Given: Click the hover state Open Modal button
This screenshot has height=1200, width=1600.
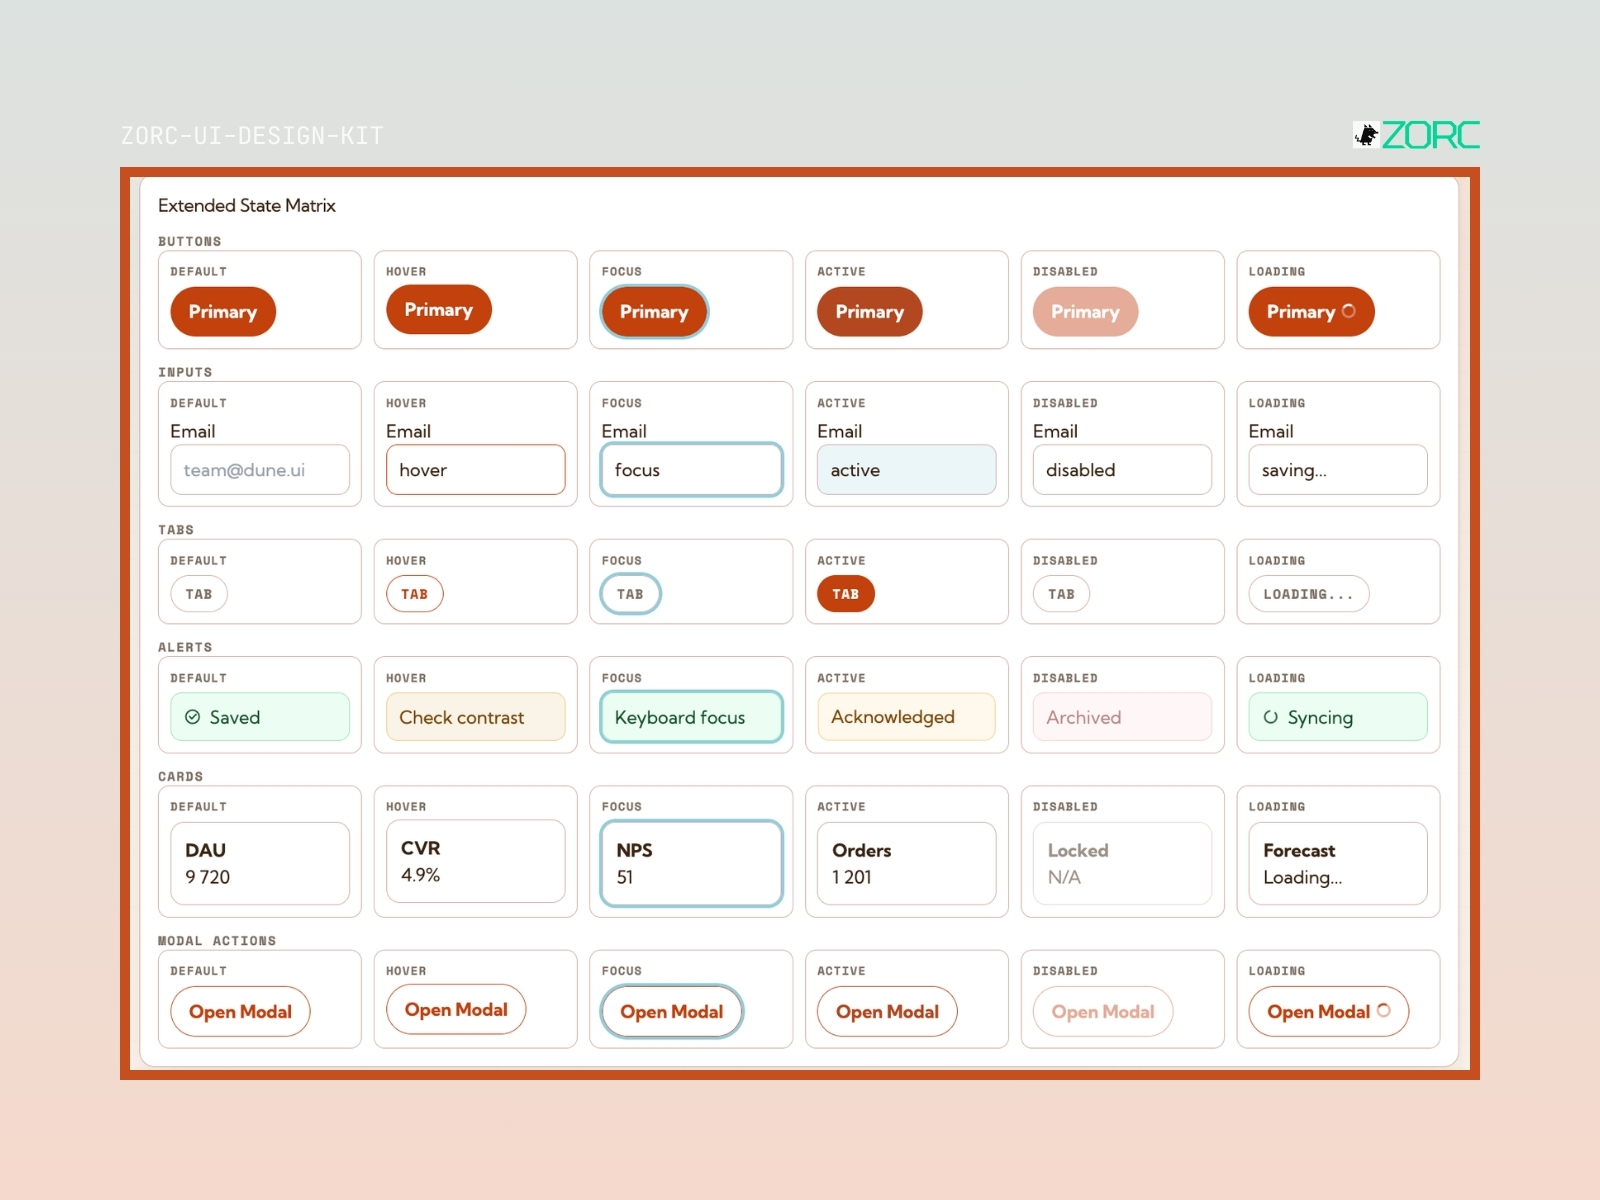Looking at the screenshot, I should click(x=456, y=1010).
